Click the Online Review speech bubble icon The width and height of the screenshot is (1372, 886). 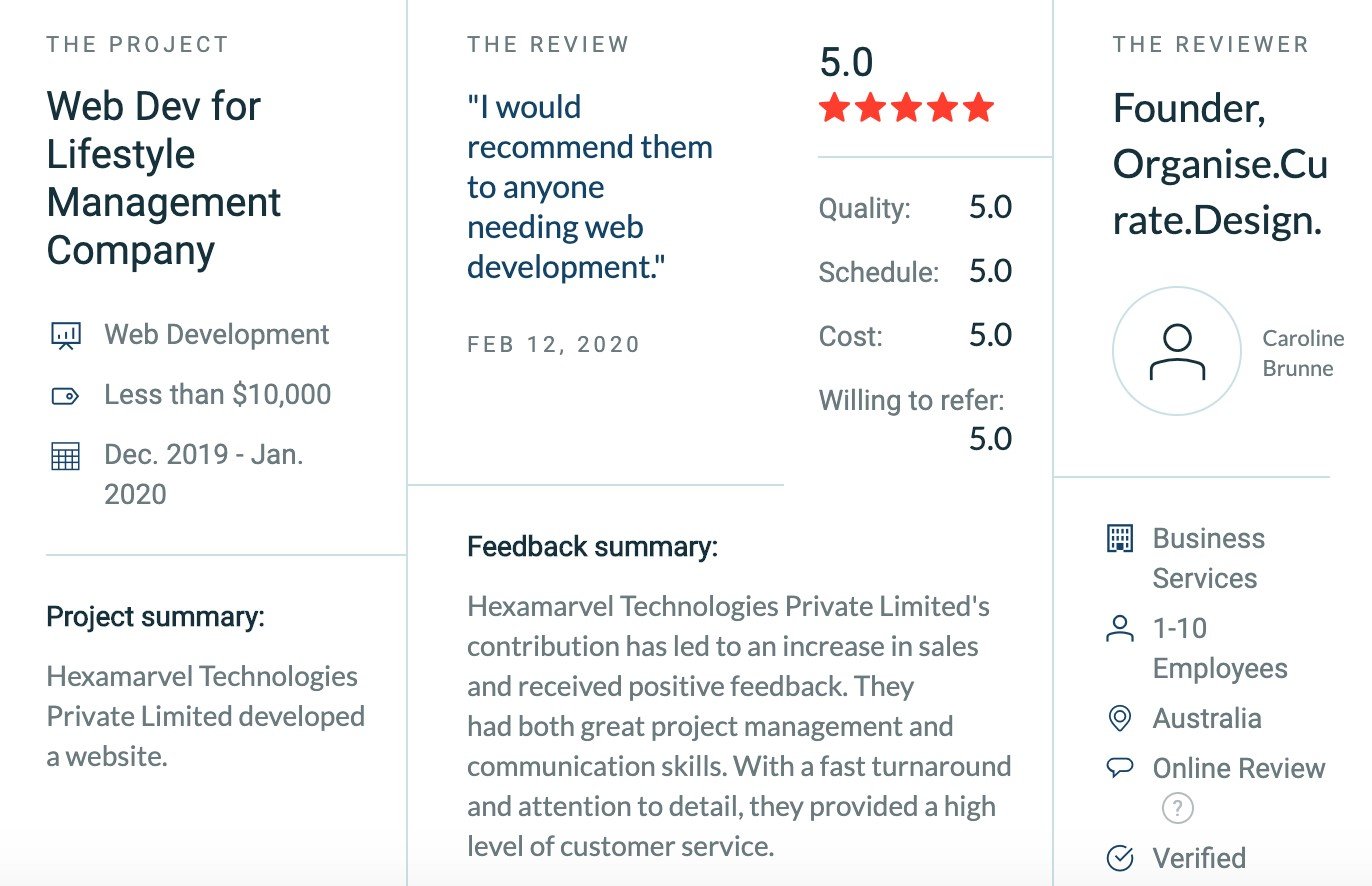pyautogui.click(x=1120, y=768)
